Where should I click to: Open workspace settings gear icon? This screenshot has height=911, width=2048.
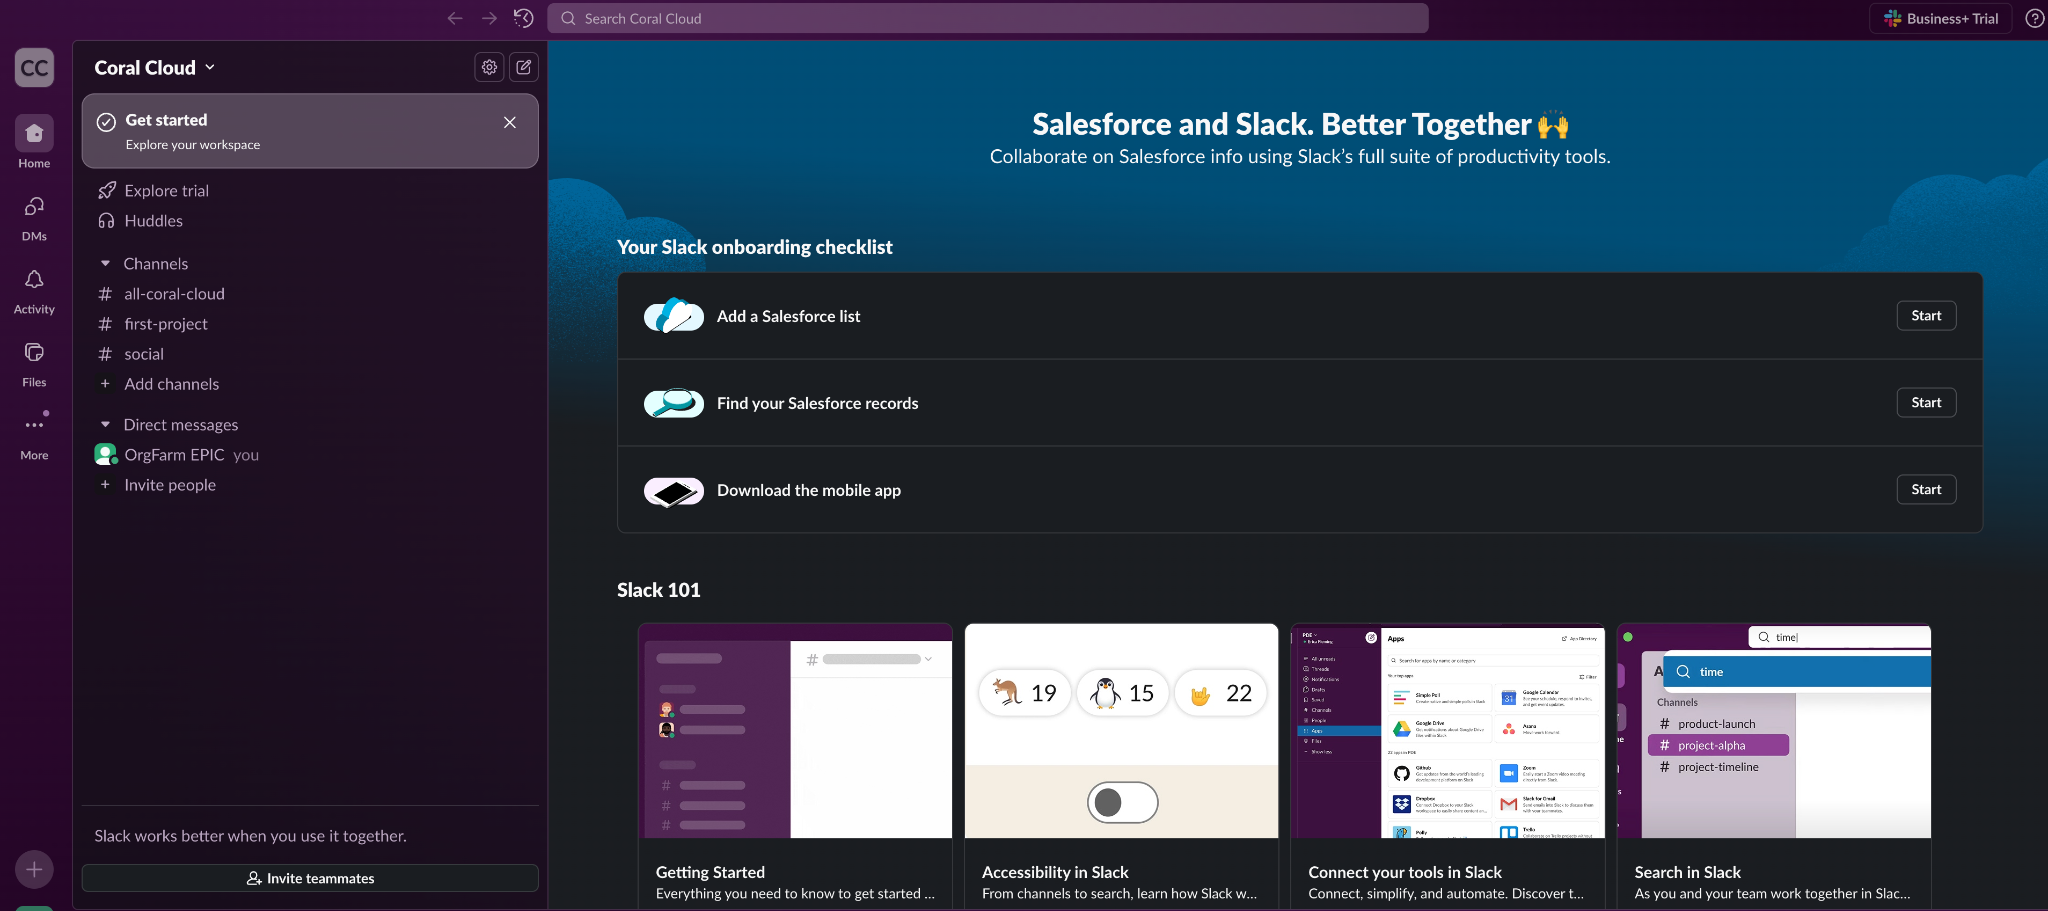coord(489,67)
